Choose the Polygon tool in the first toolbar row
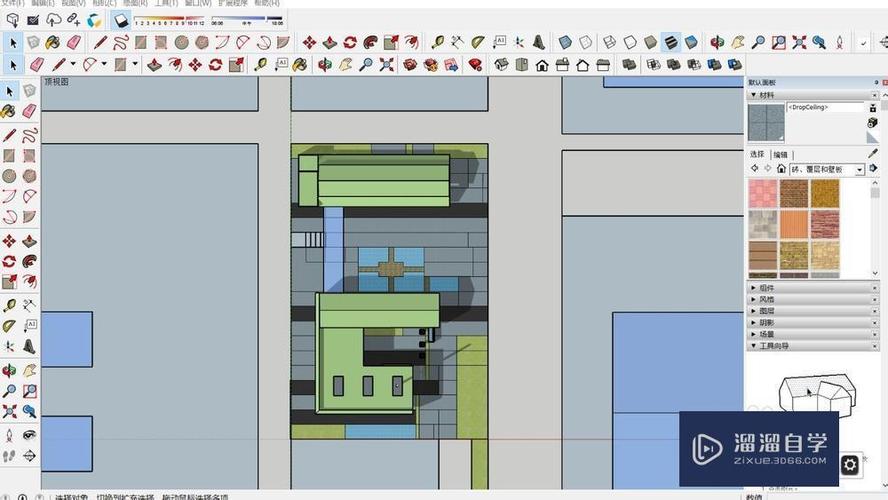 point(204,42)
